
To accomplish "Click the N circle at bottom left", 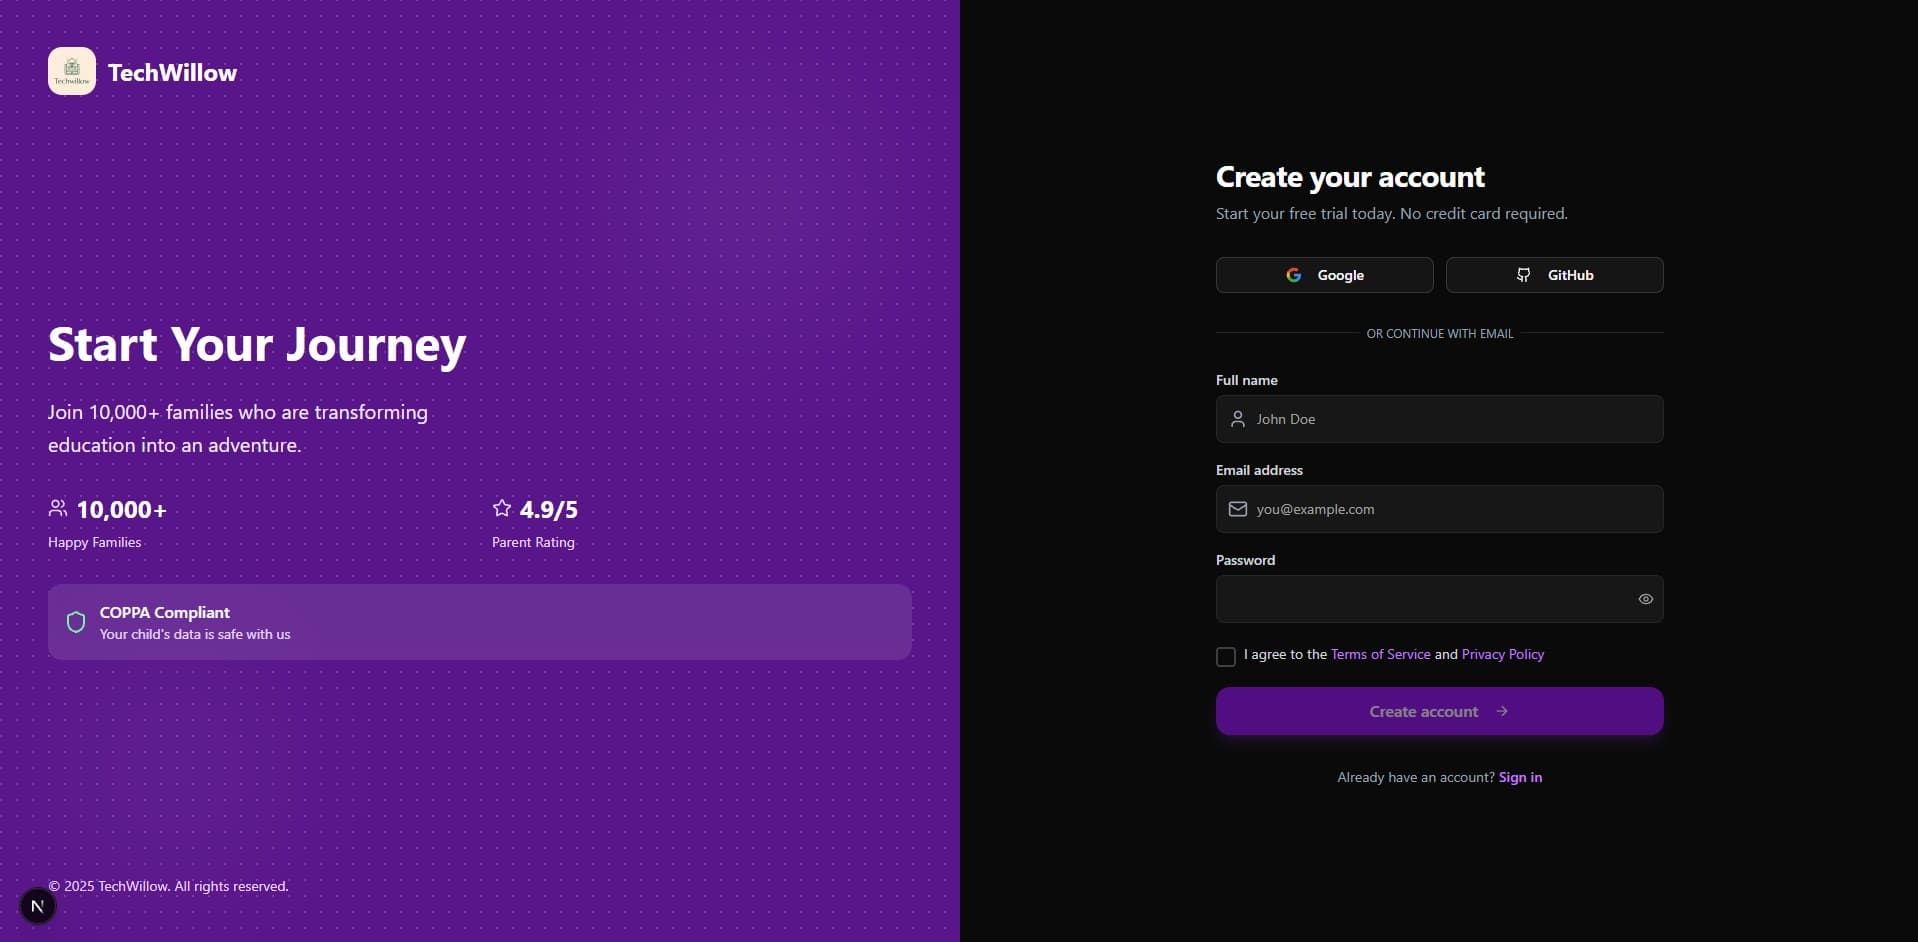I will [37, 906].
